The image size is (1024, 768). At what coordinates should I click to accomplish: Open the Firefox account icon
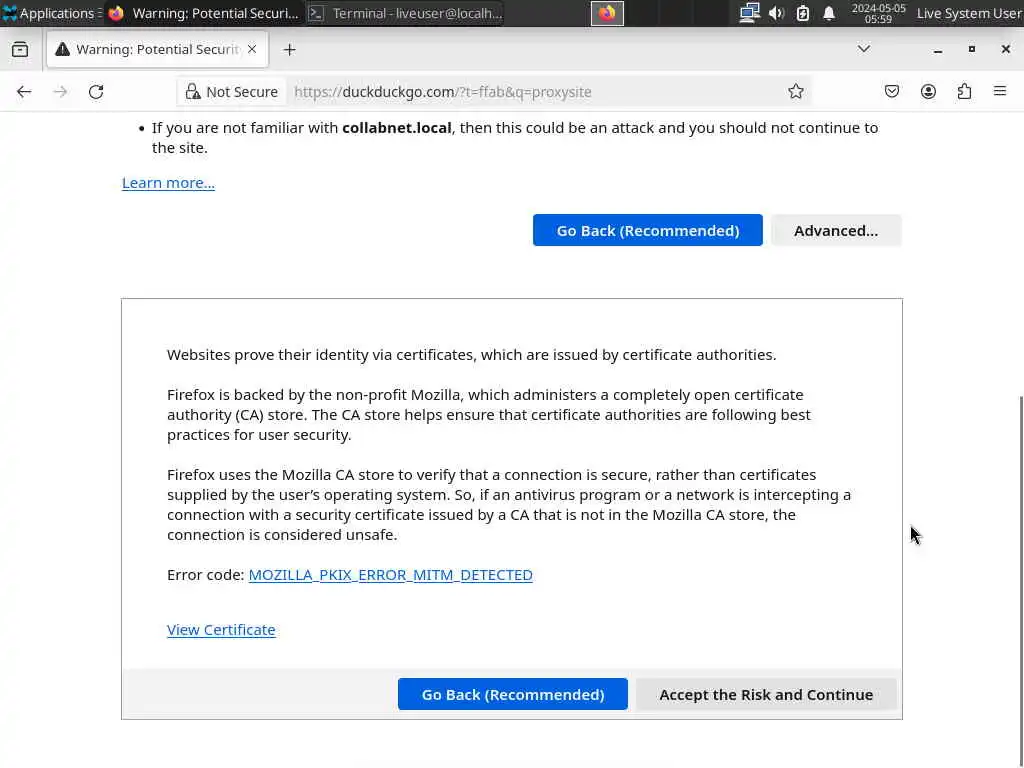coord(928,91)
